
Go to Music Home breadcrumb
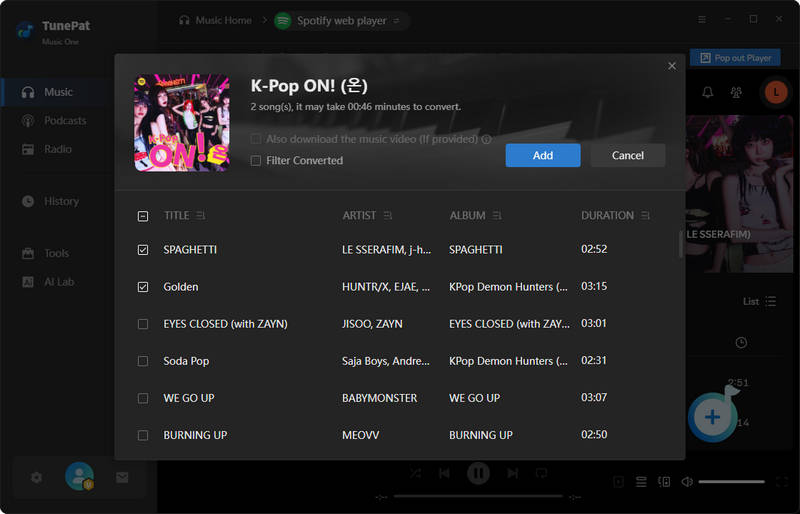coord(215,20)
